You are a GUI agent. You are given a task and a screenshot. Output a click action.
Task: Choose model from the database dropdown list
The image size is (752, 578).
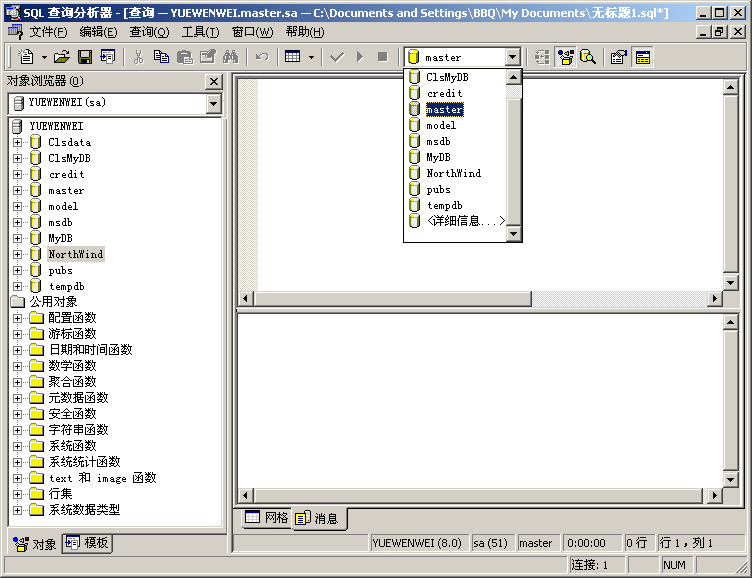(441, 126)
